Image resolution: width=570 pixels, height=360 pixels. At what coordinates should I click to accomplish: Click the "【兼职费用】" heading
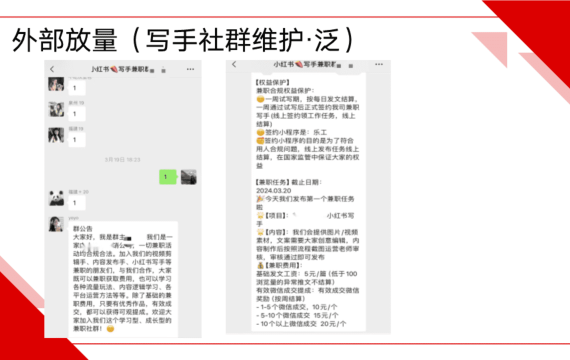point(279,265)
